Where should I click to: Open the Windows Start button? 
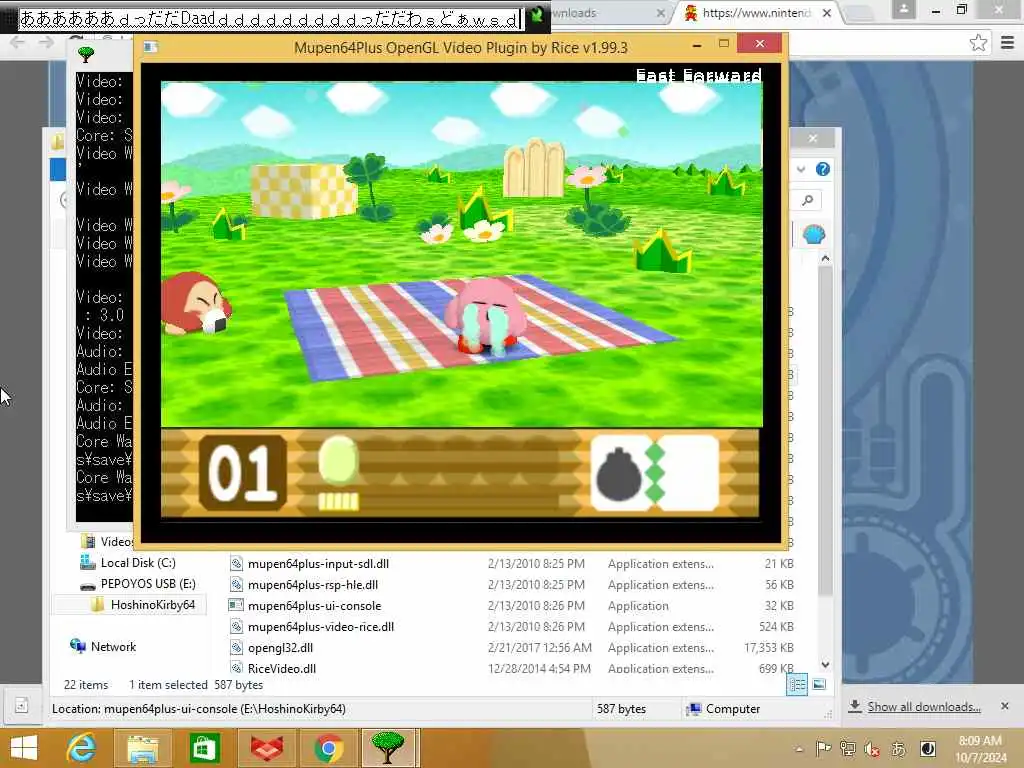tap(24, 748)
